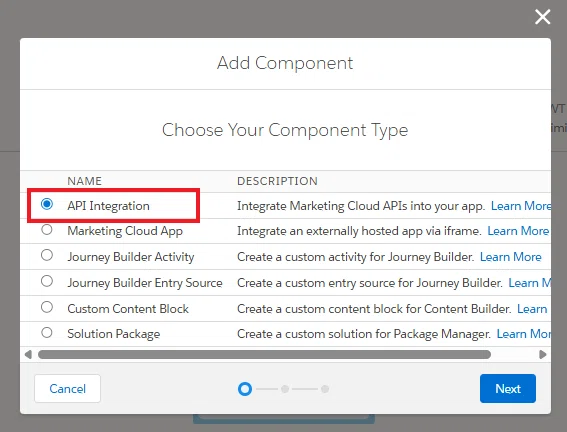The image size is (567, 432).
Task: Open Learn More for API Integration
Action: click(x=521, y=206)
